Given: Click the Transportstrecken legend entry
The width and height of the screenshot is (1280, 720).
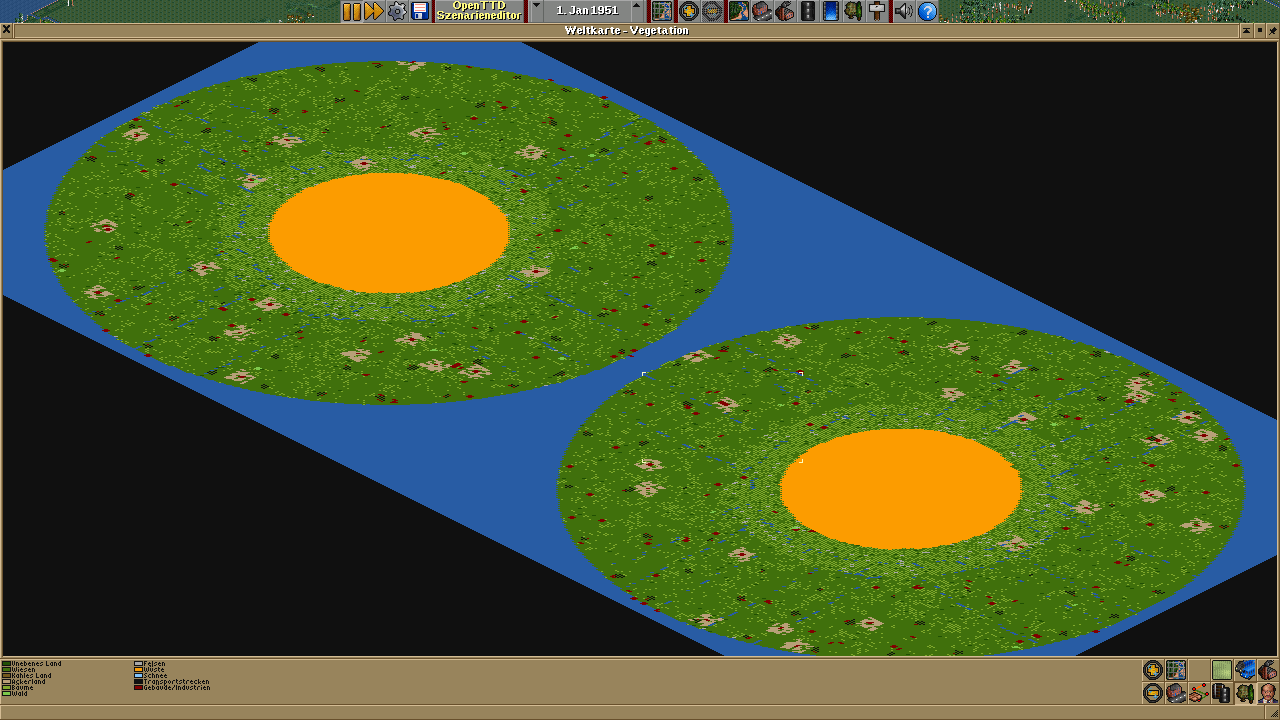Looking at the screenshot, I should pyautogui.click(x=172, y=682).
